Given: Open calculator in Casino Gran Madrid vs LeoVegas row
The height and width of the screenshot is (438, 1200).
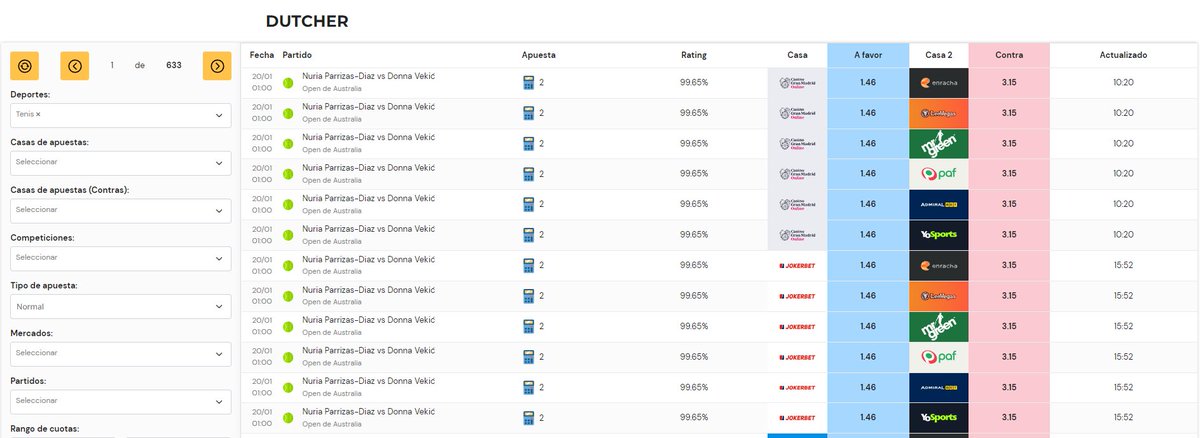Looking at the screenshot, I should click(x=528, y=113).
